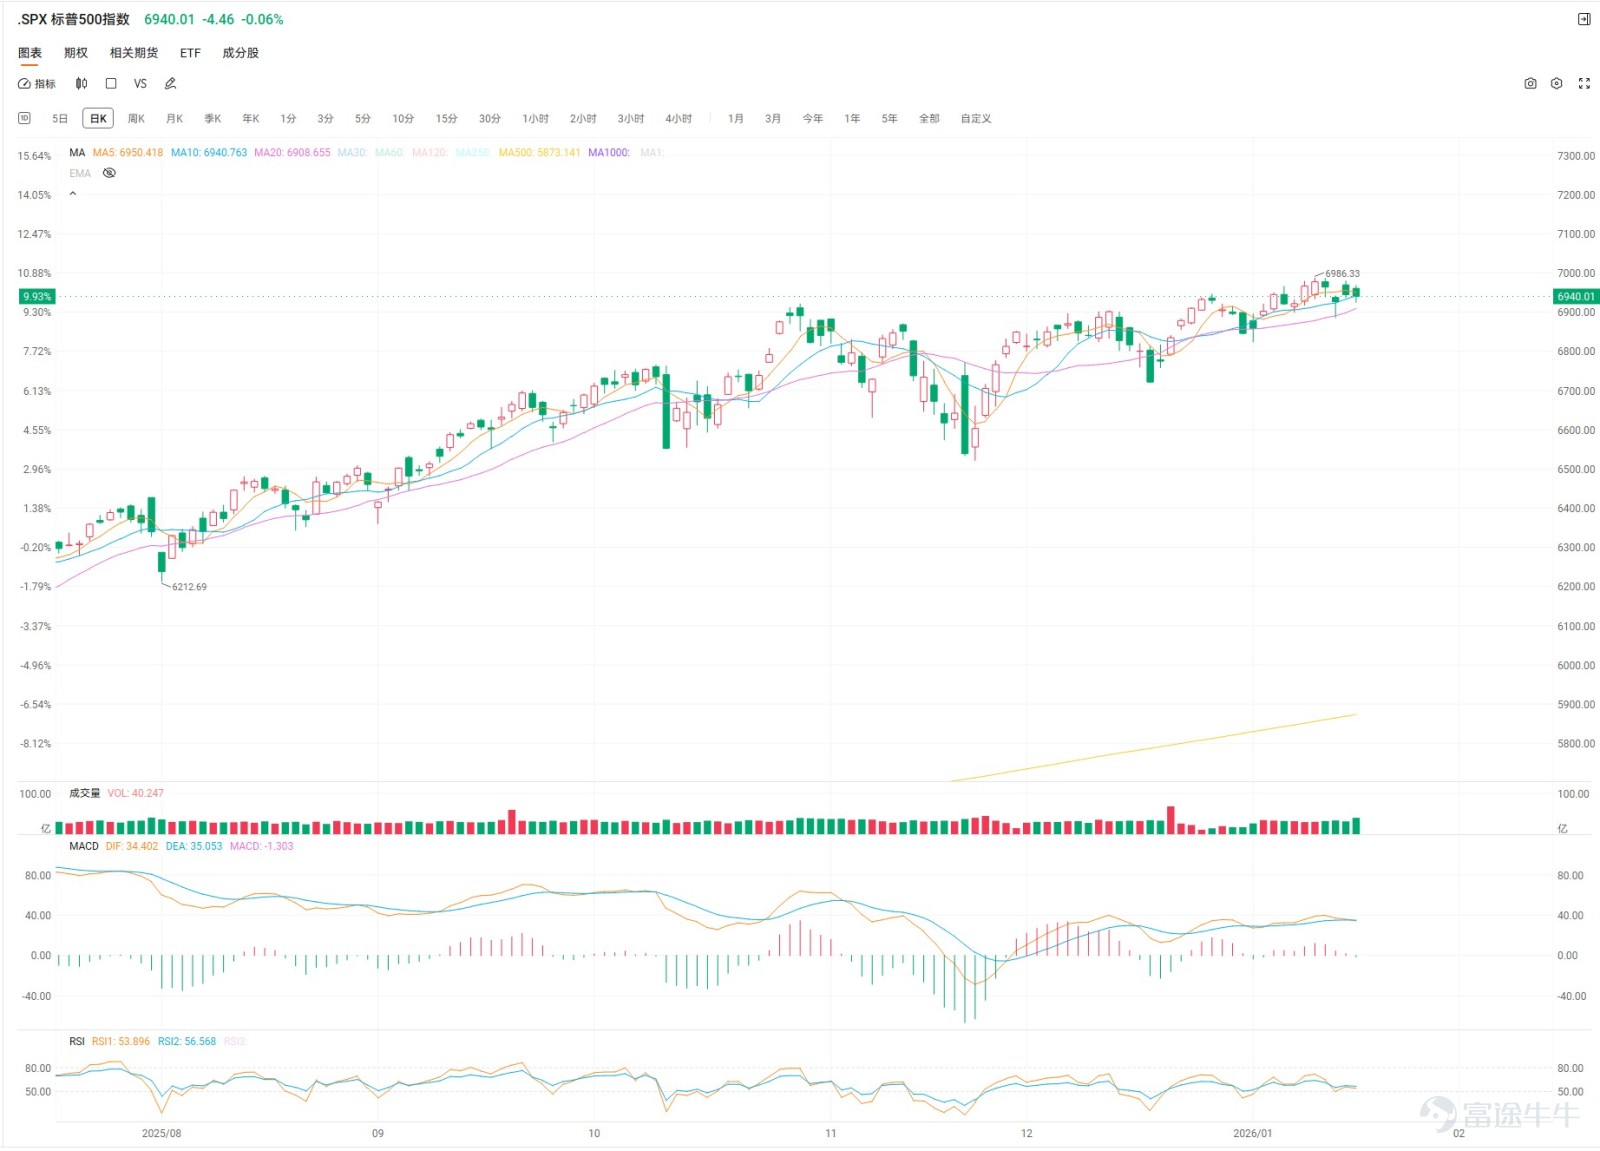
Task: Click the current price tag 6940.01
Action: 1576,296
